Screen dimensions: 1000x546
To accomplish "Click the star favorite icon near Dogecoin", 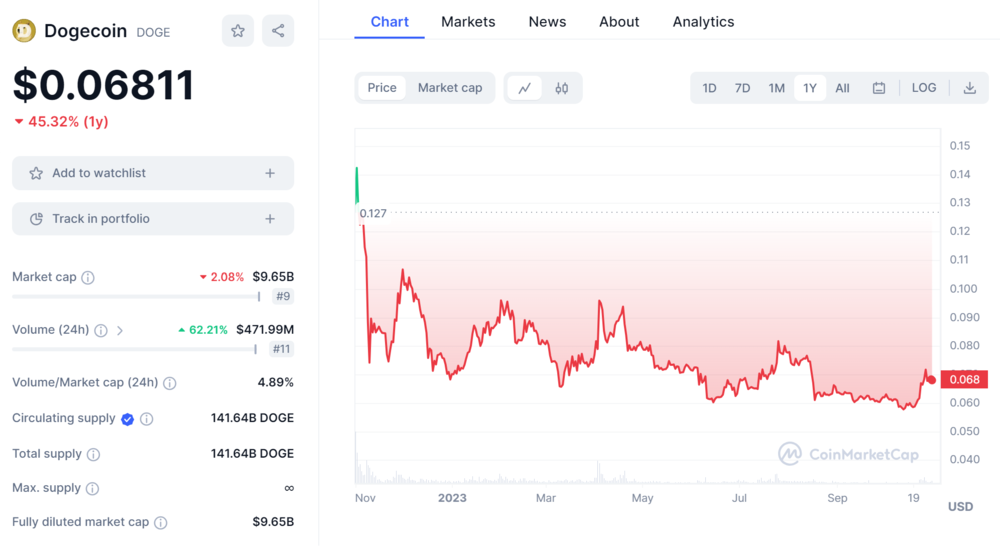I will [238, 31].
